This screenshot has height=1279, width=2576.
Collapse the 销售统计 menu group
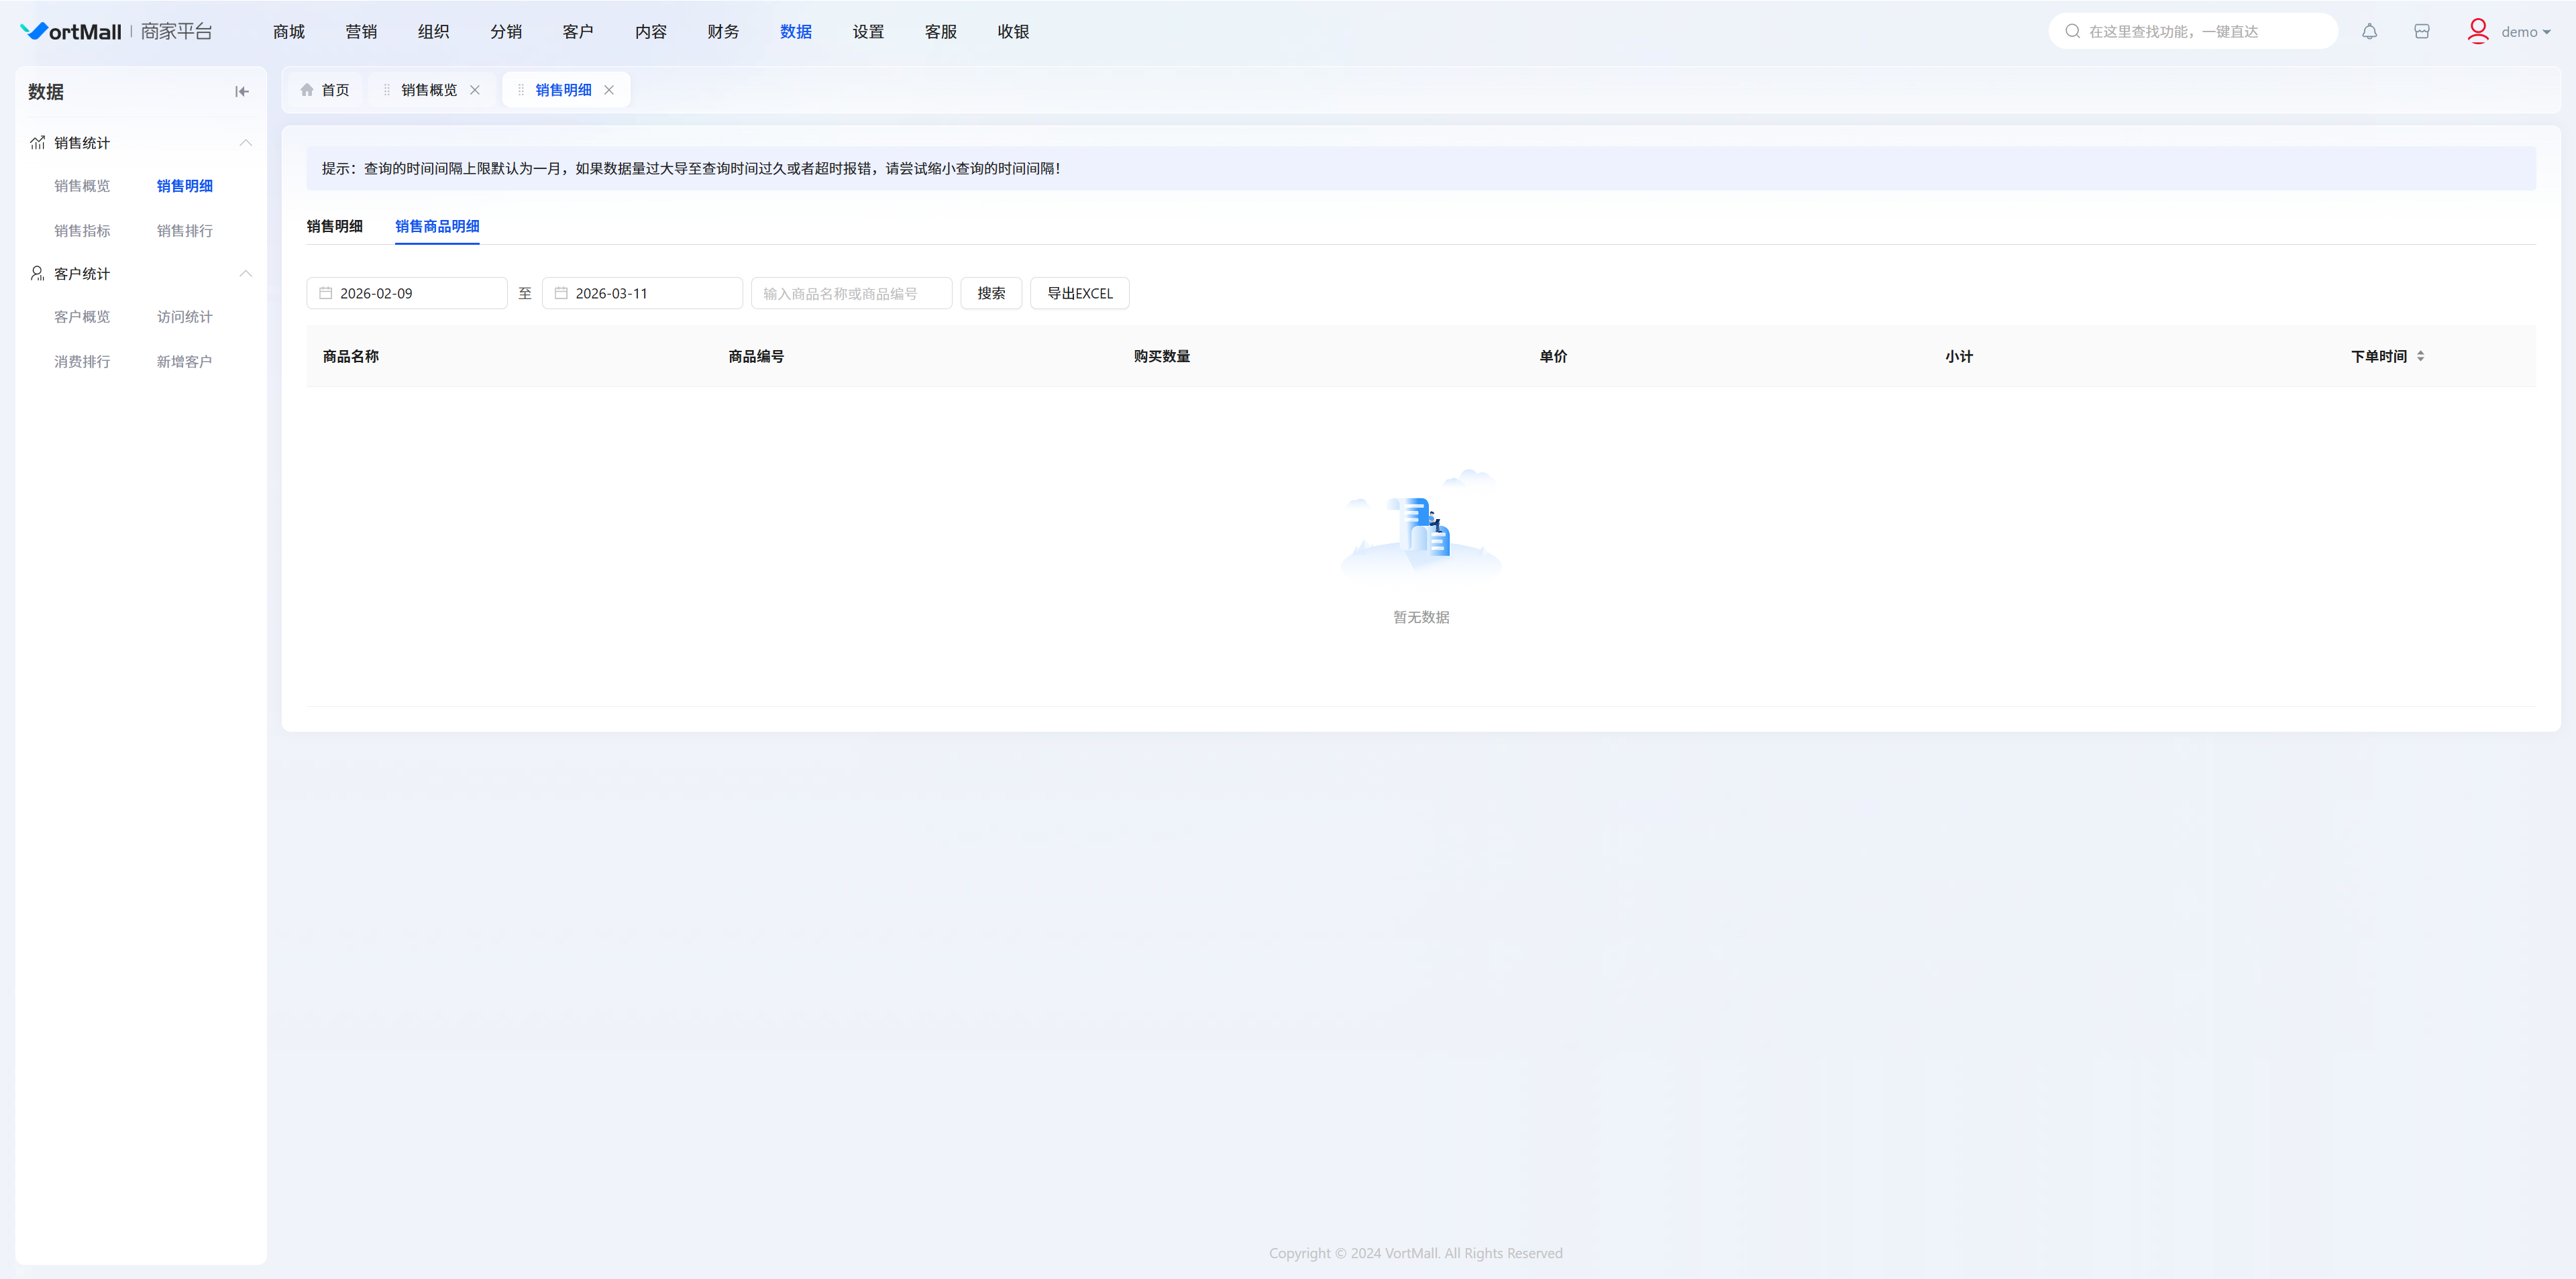coord(245,143)
